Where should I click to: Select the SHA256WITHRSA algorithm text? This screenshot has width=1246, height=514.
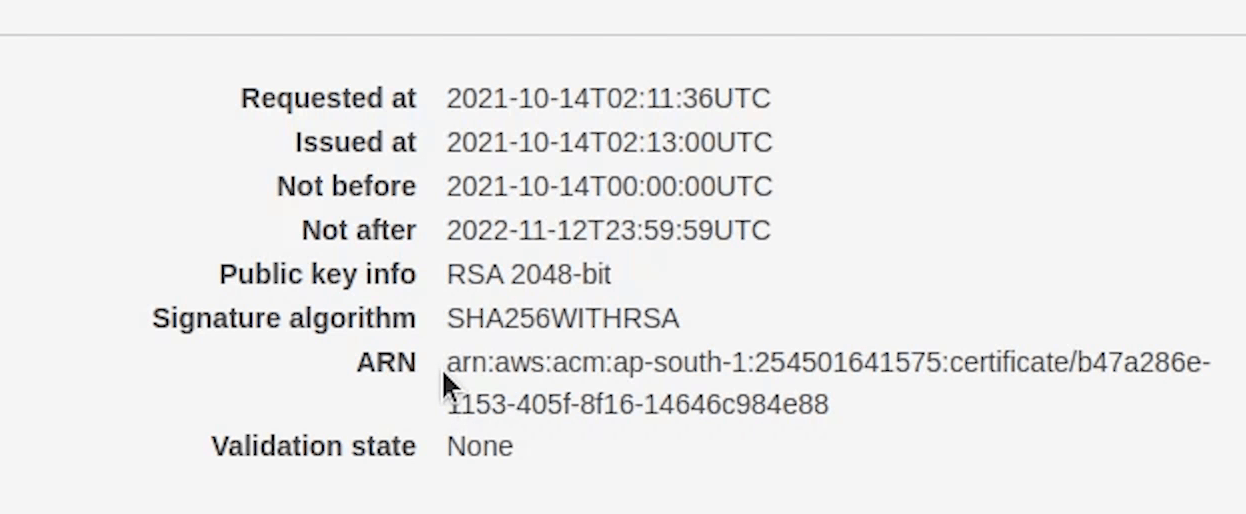pyautogui.click(x=562, y=319)
